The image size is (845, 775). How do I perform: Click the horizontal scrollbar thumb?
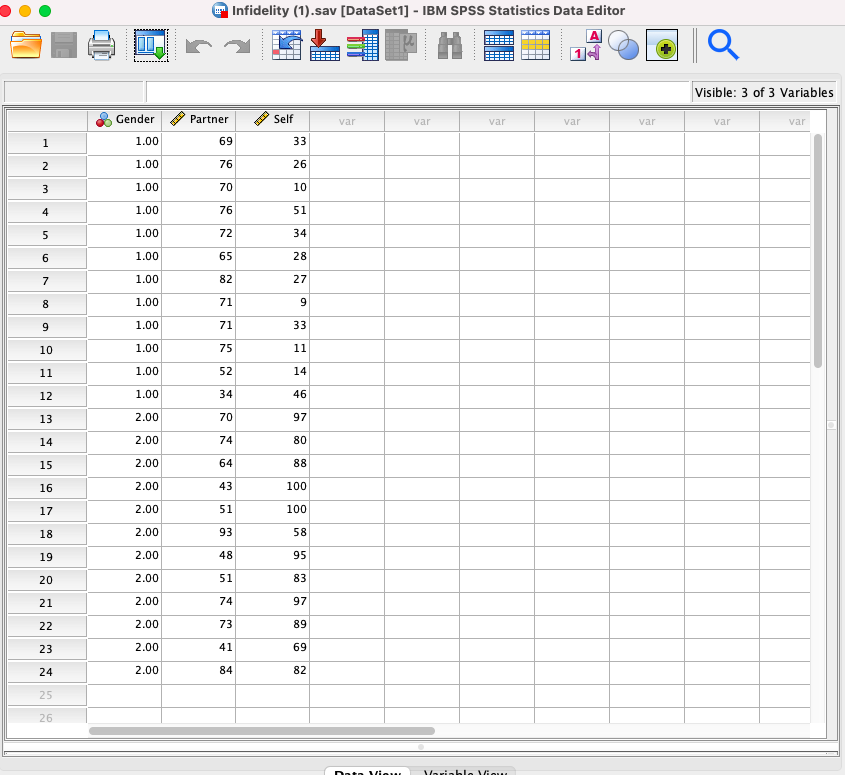click(262, 731)
